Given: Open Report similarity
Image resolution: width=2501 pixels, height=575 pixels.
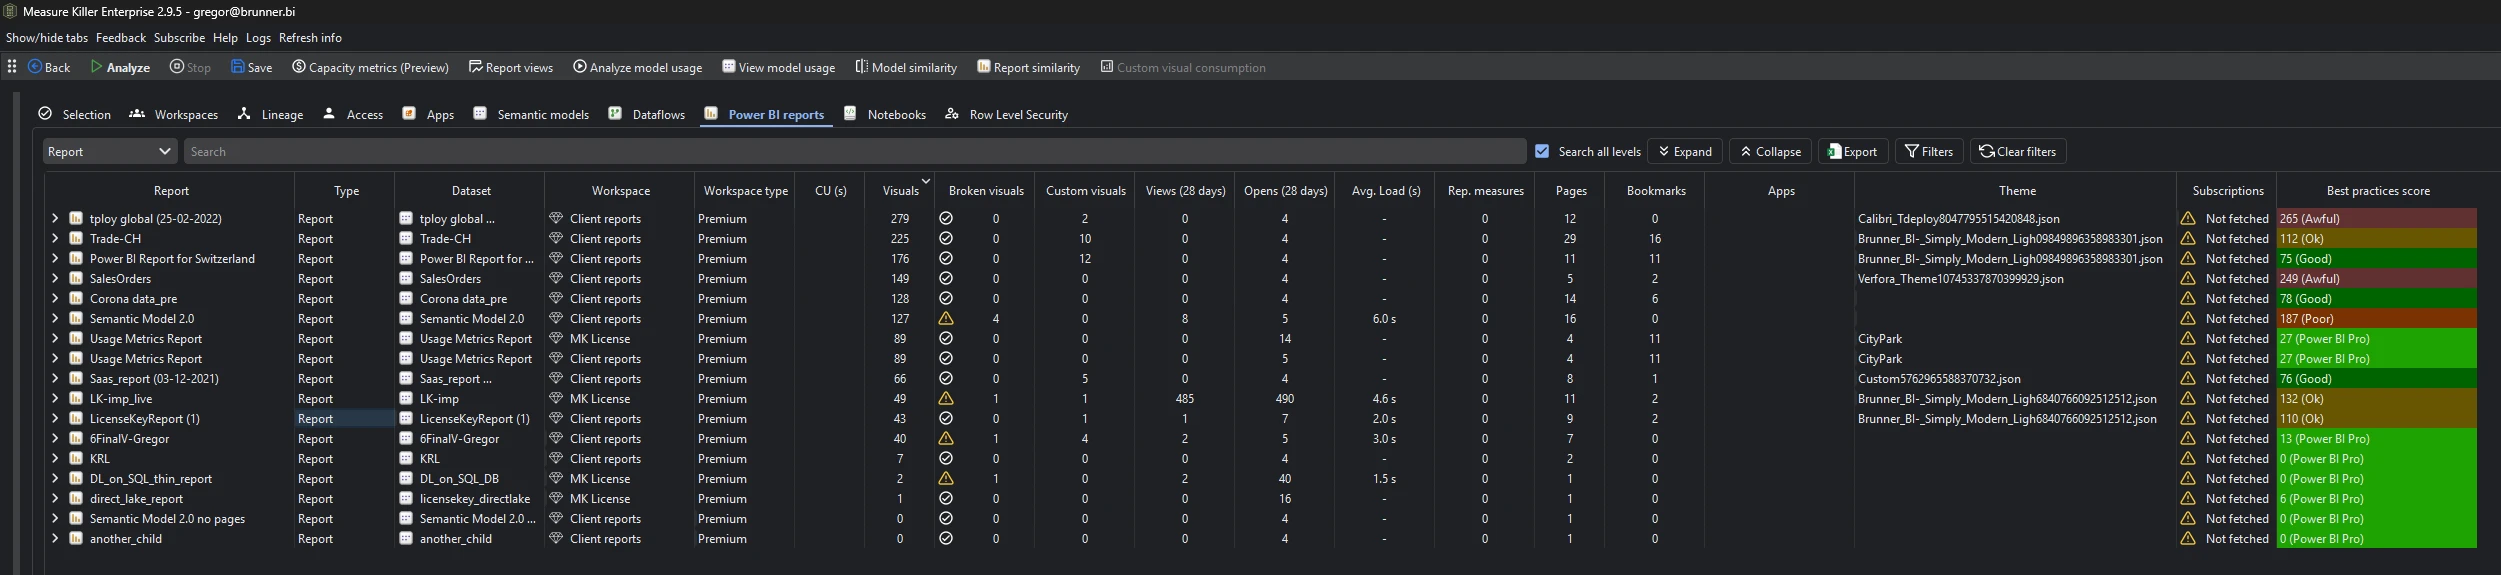Looking at the screenshot, I should [x=1028, y=67].
